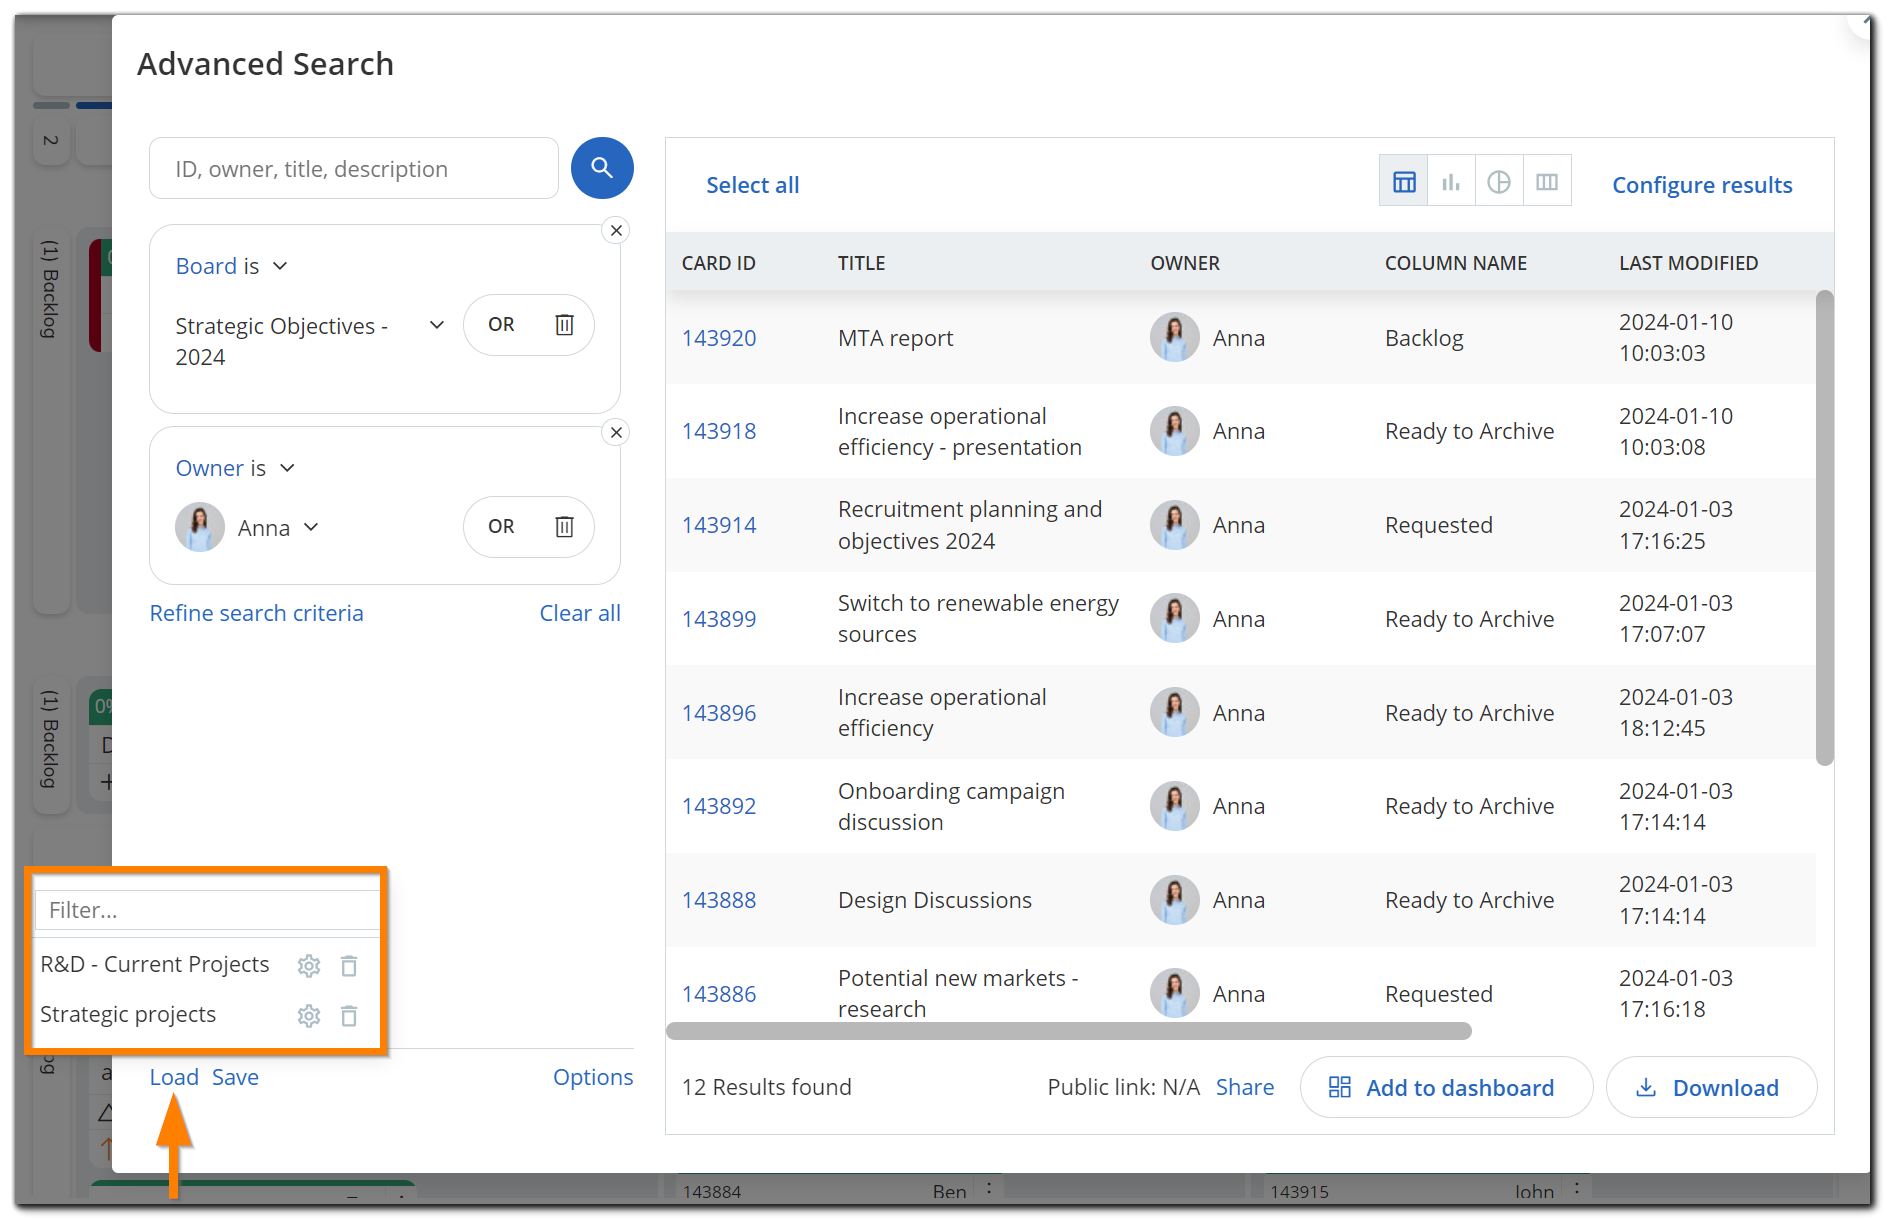Image resolution: width=1897 pixels, height=1231 pixels.
Task: Open card 143920 link
Action: [x=719, y=339]
